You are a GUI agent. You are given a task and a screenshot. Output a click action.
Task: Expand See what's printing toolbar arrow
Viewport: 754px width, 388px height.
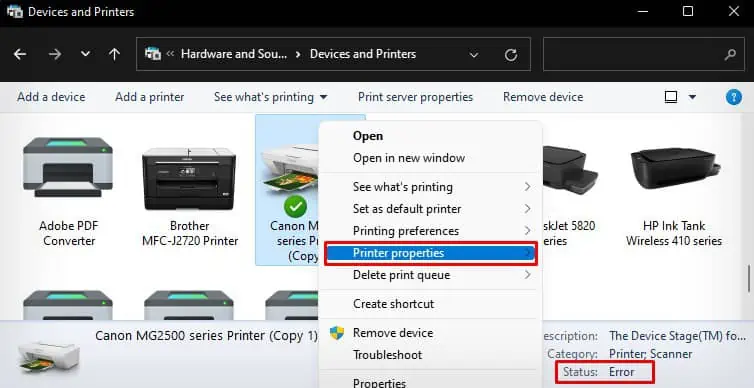[x=324, y=97]
